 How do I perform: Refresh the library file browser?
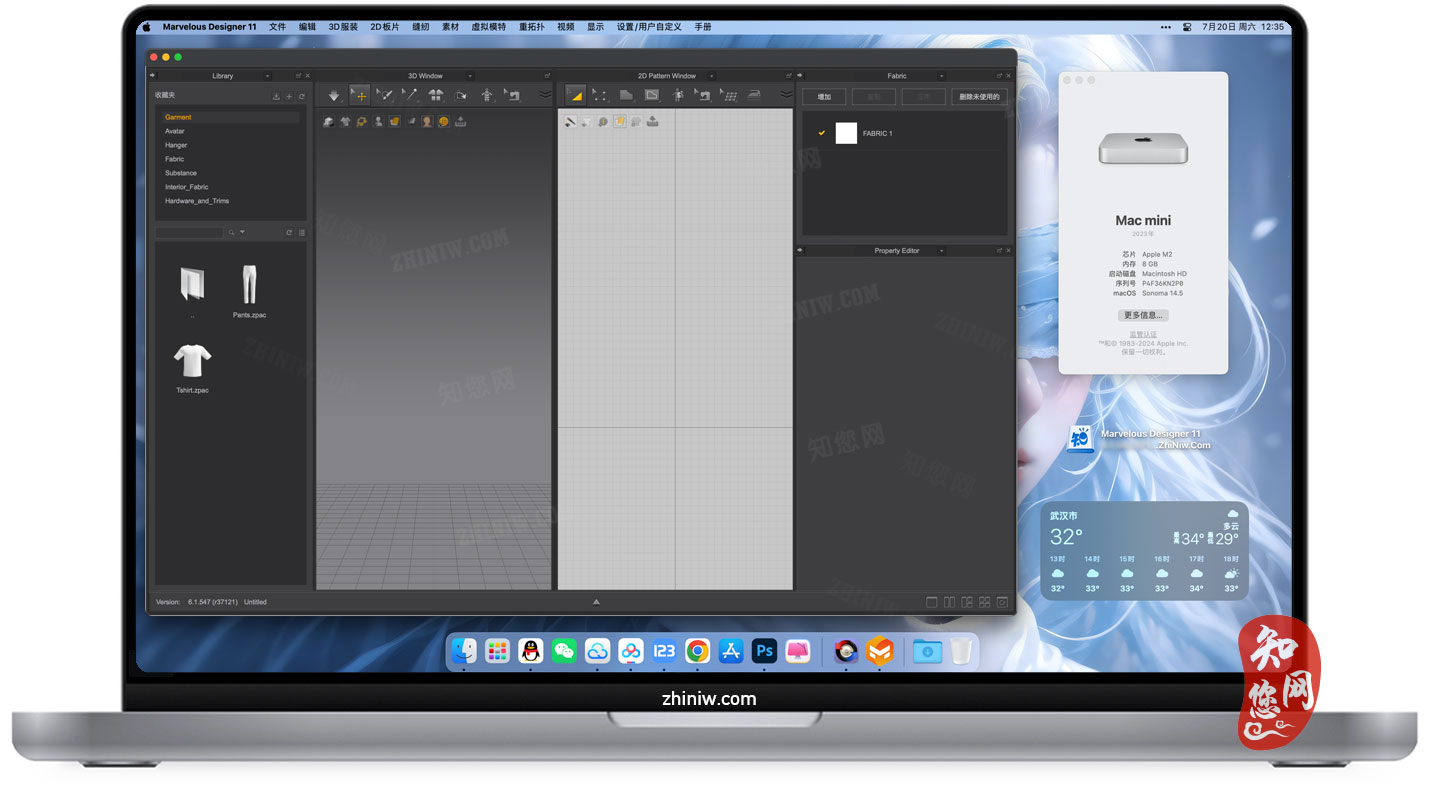(x=289, y=232)
